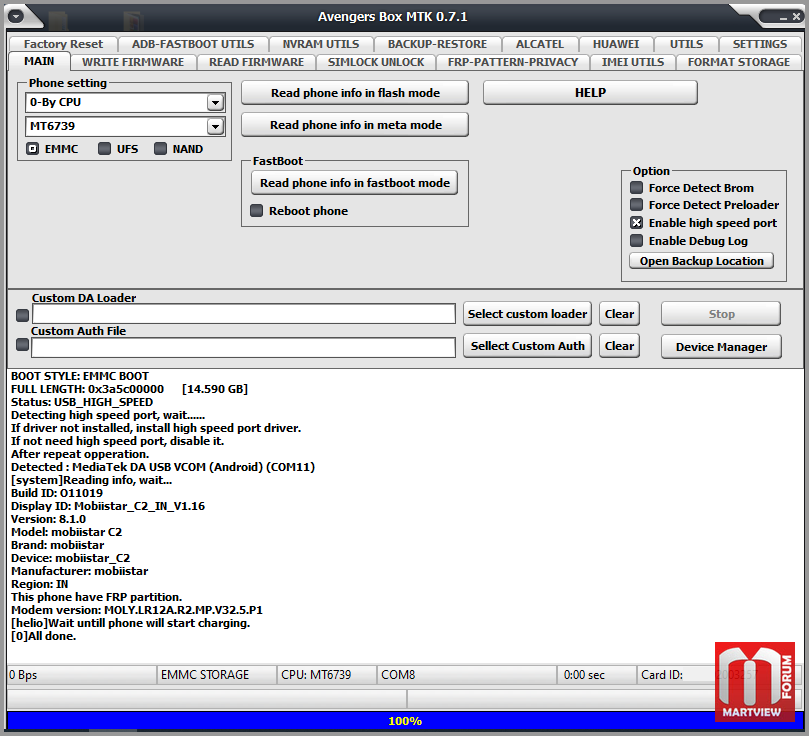809x736 pixels.
Task: Click 'This phone have FRP partition.' log line
Action: (96, 597)
